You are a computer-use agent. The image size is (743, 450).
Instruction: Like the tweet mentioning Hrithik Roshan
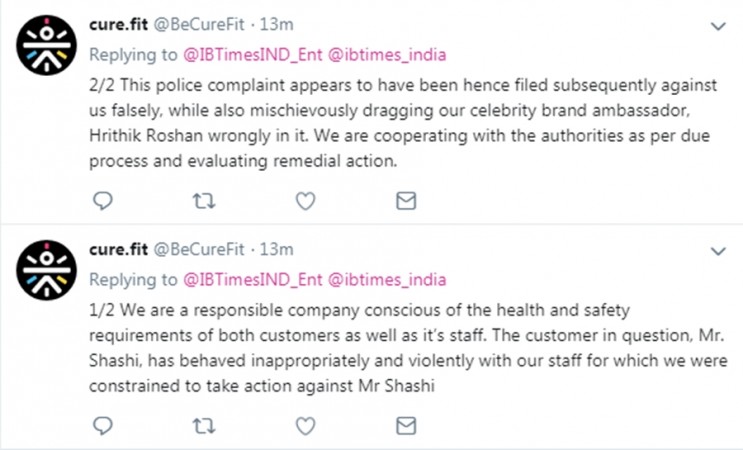pyautogui.click(x=306, y=201)
